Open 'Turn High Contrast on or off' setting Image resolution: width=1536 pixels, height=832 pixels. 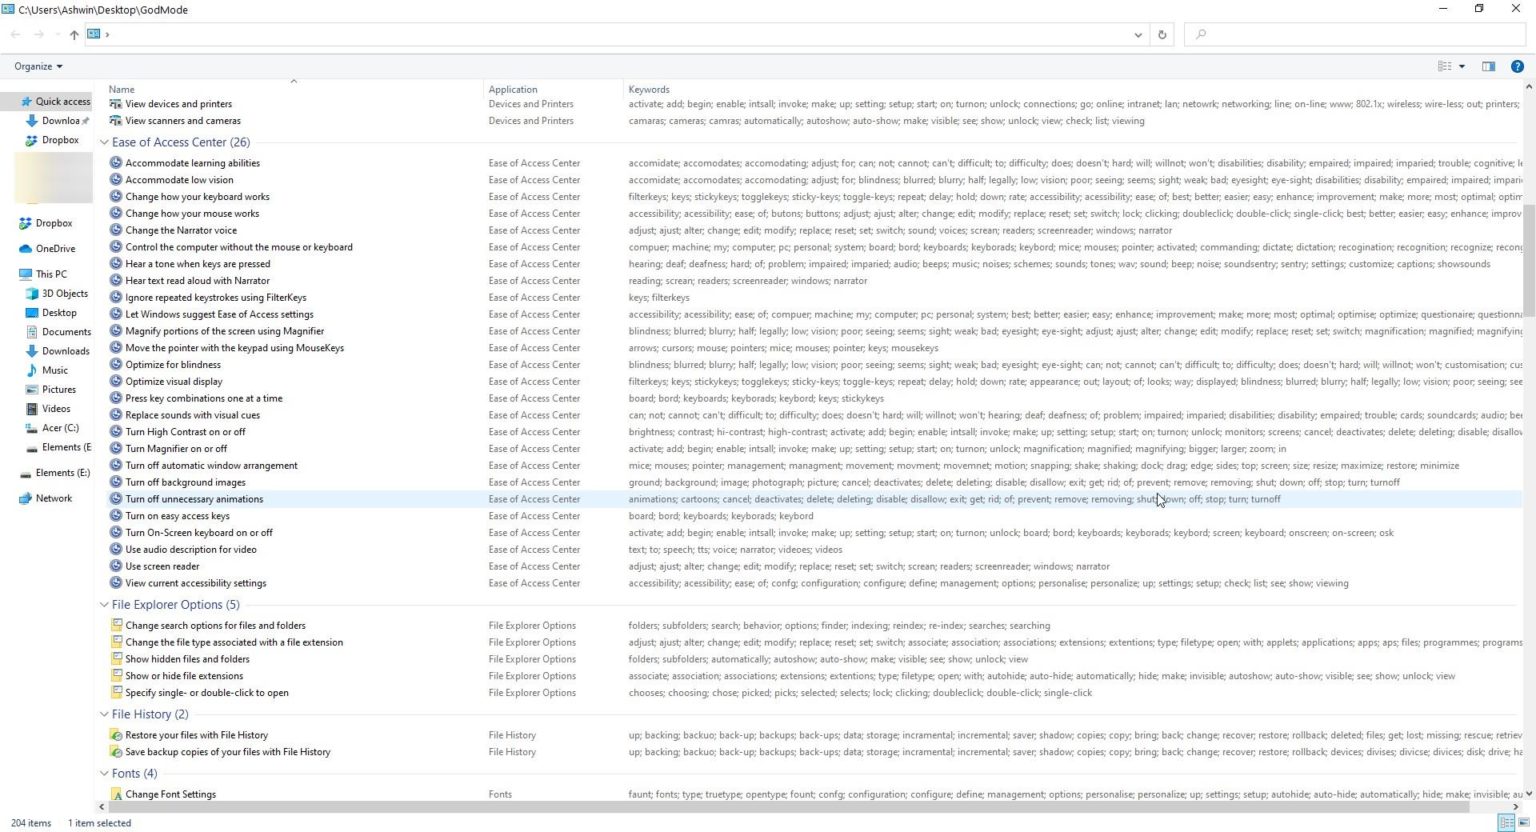184,431
